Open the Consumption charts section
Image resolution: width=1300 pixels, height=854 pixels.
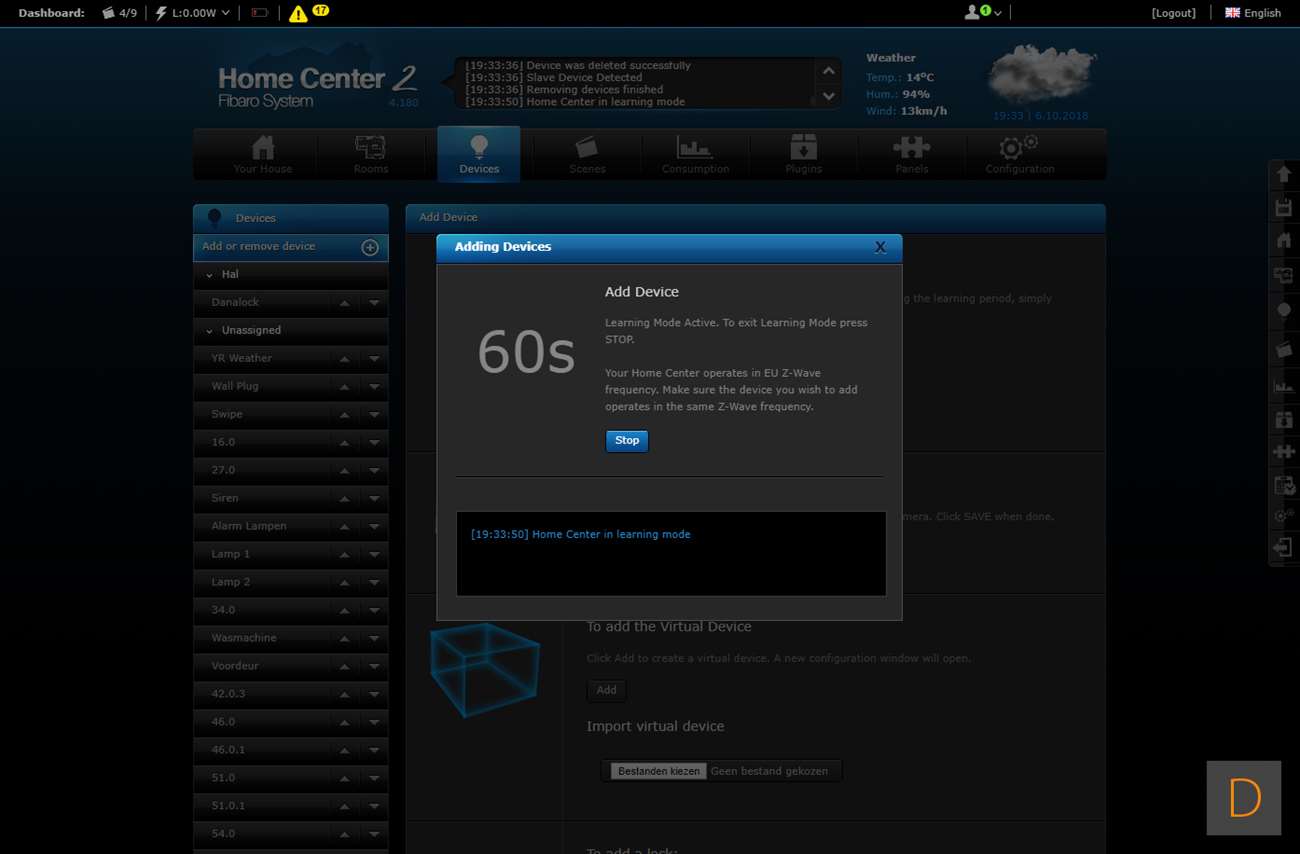(x=695, y=154)
